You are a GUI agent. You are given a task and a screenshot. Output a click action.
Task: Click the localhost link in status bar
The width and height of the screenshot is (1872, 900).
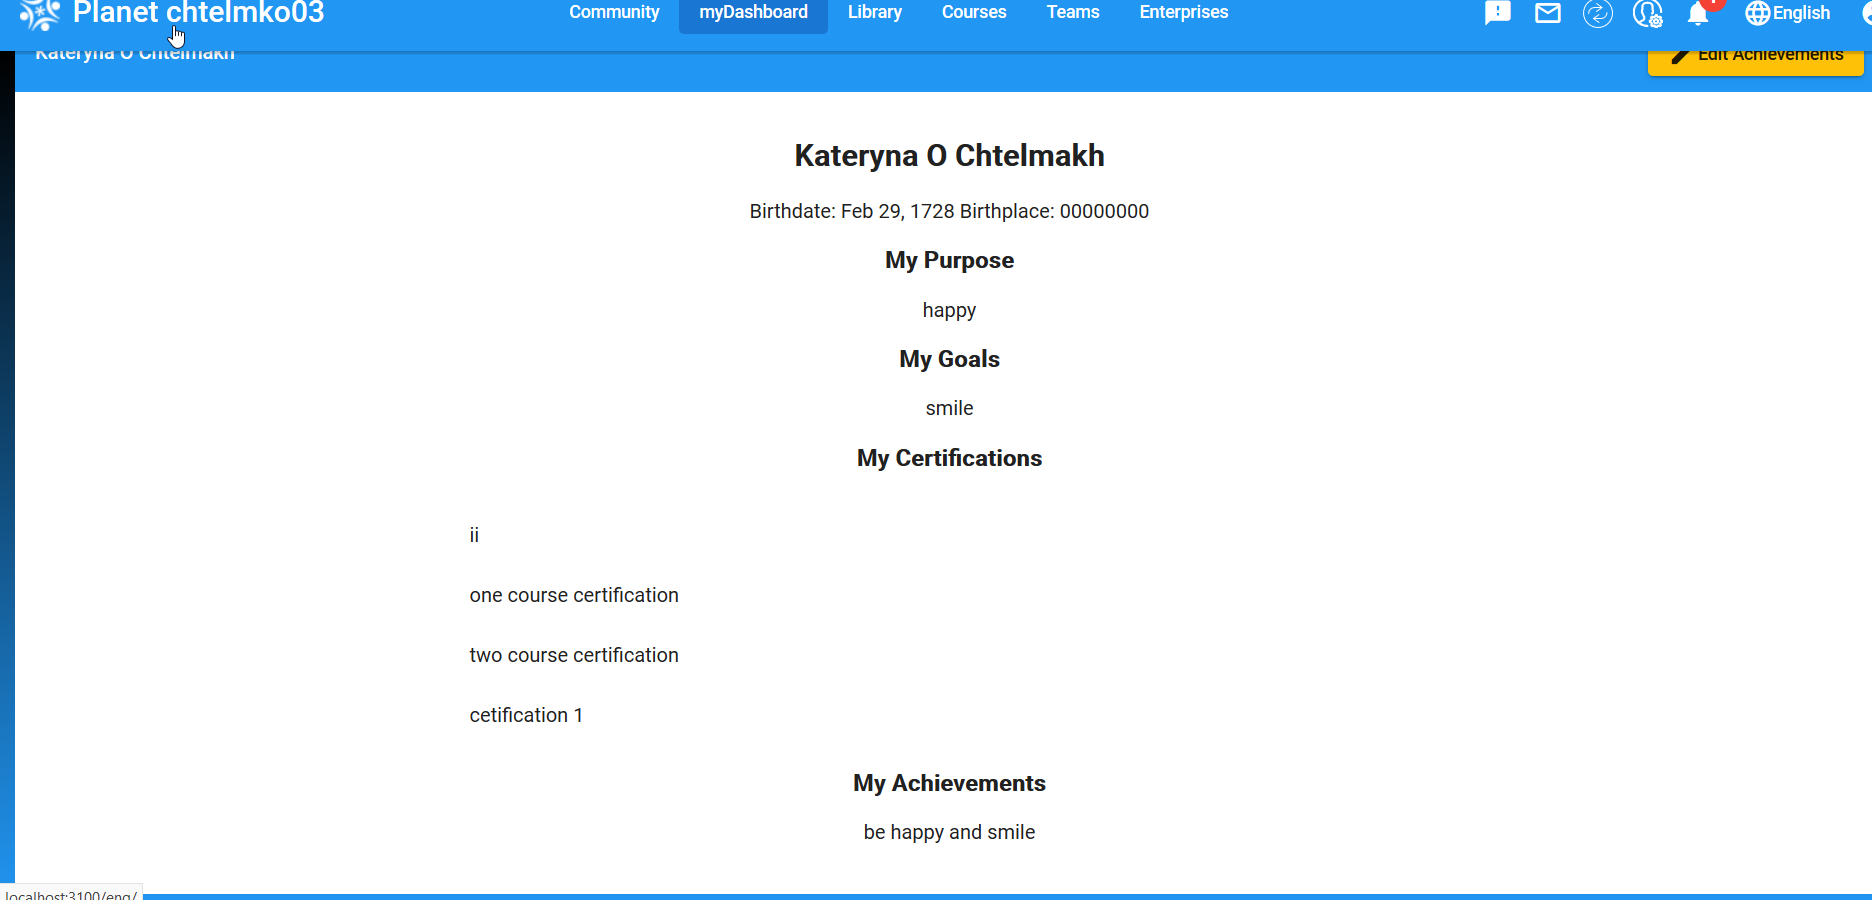(x=70, y=893)
